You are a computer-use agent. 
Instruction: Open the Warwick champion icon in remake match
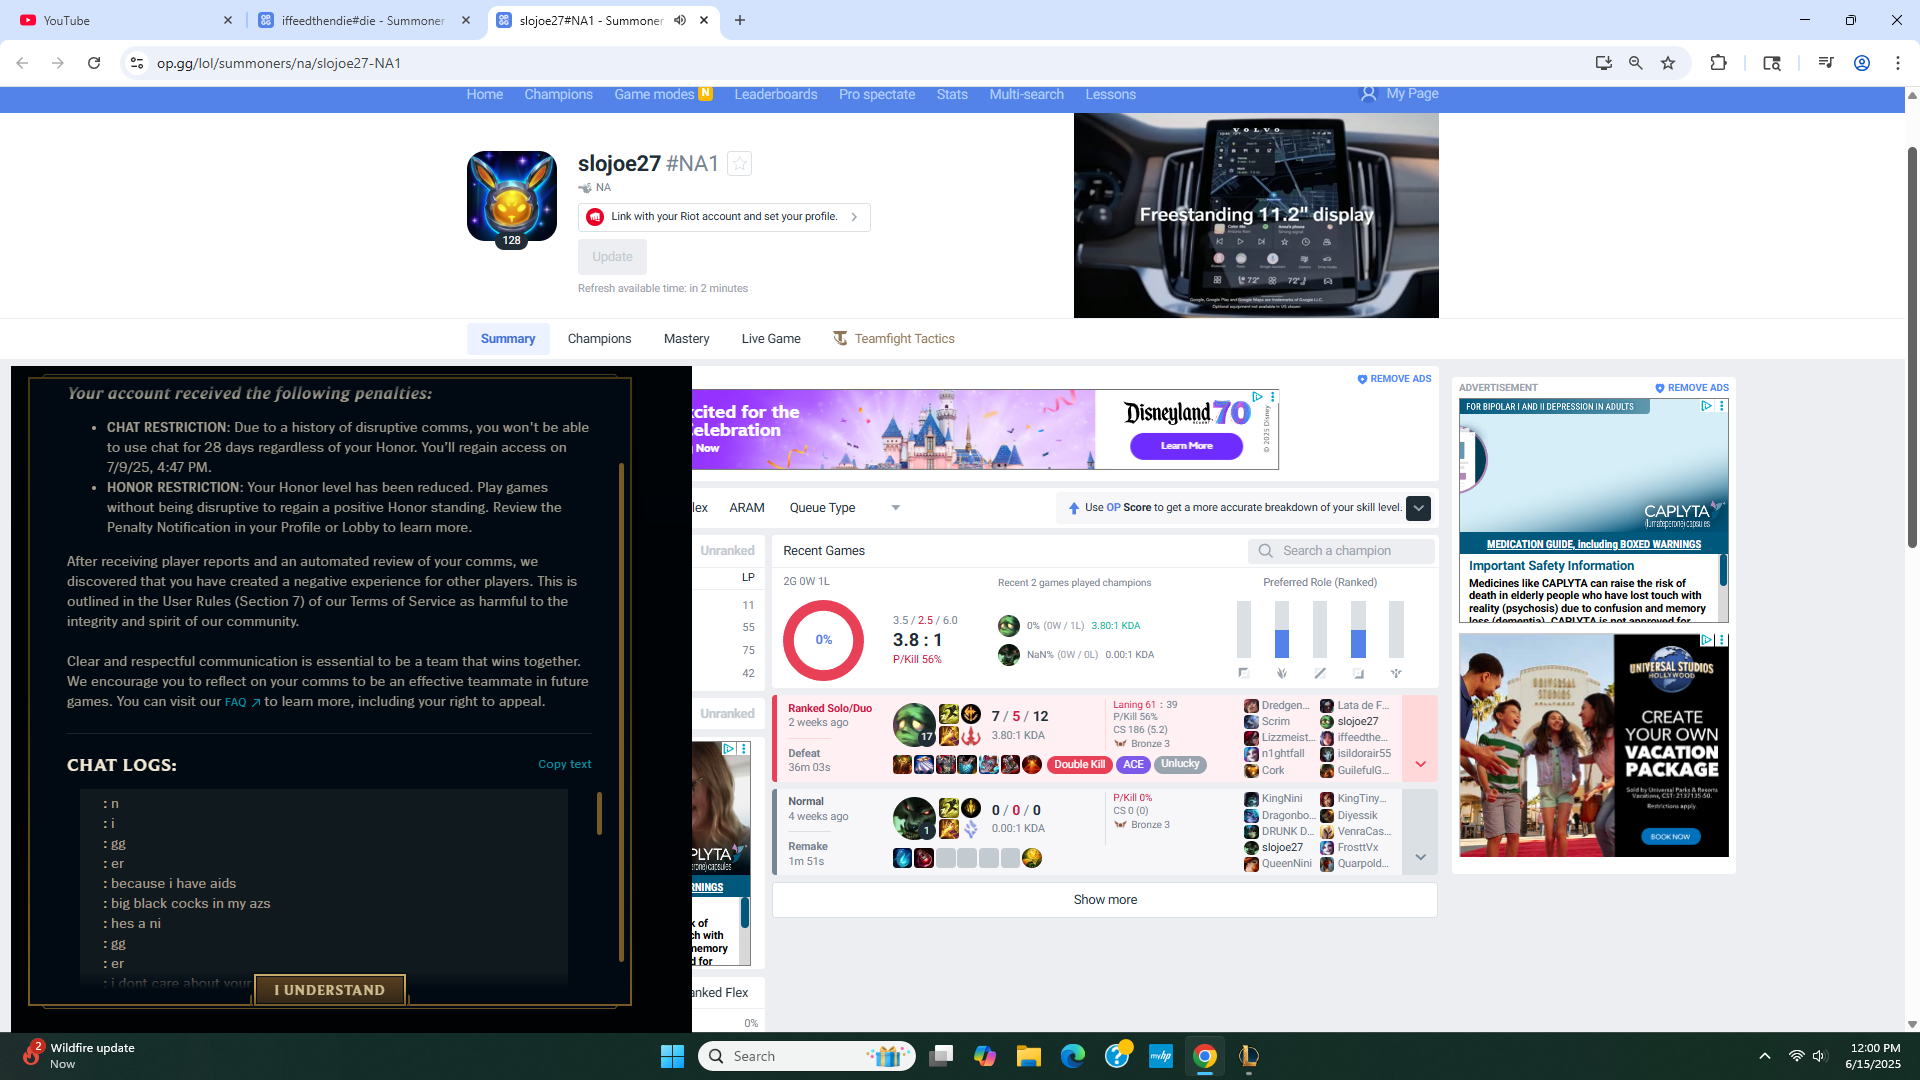coord(914,819)
